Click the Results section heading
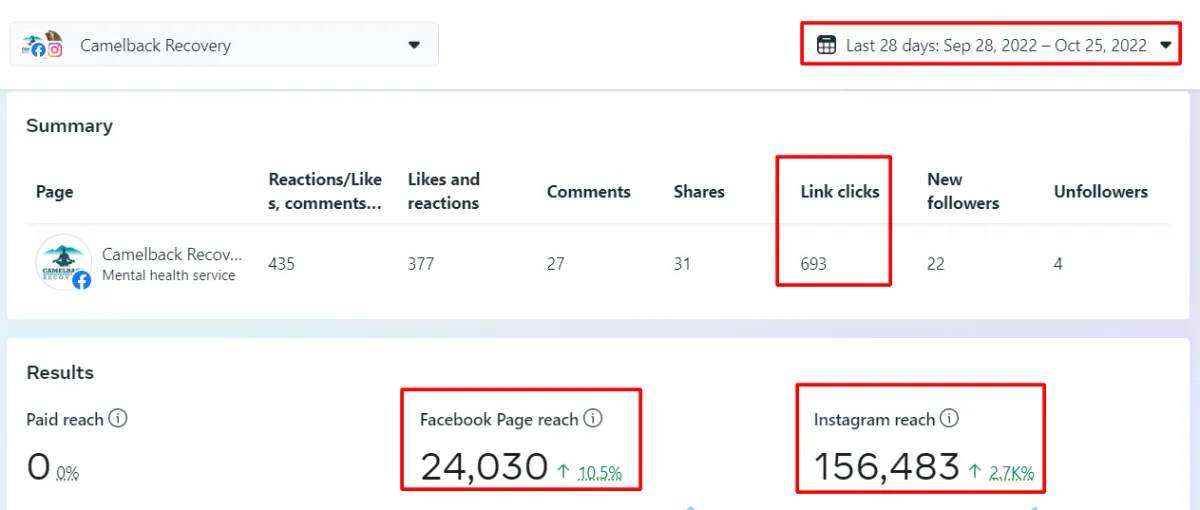 60,372
